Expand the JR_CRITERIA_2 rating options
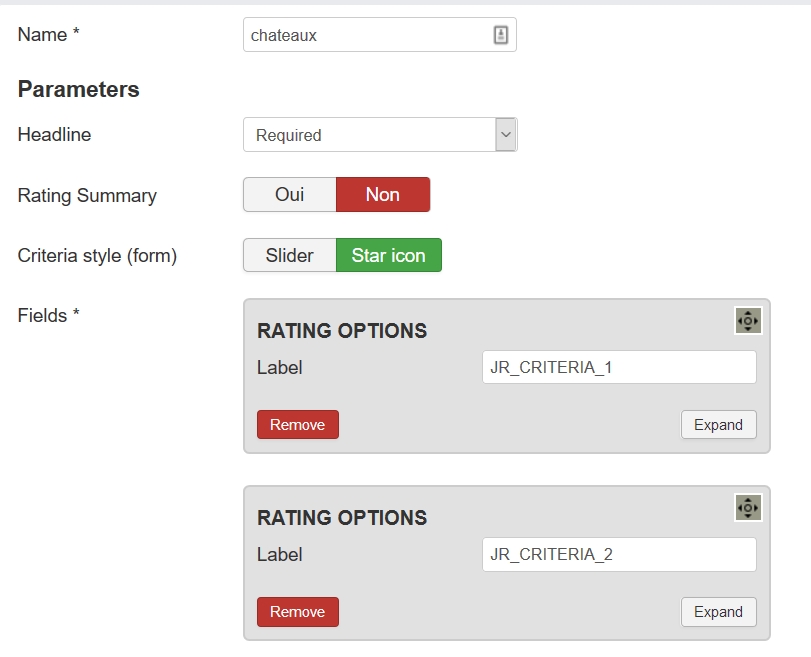 tap(718, 612)
